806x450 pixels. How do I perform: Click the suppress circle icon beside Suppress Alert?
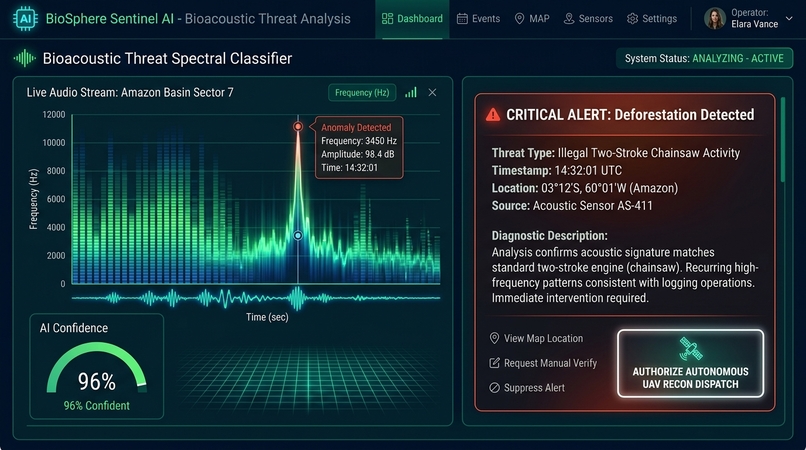[494, 388]
